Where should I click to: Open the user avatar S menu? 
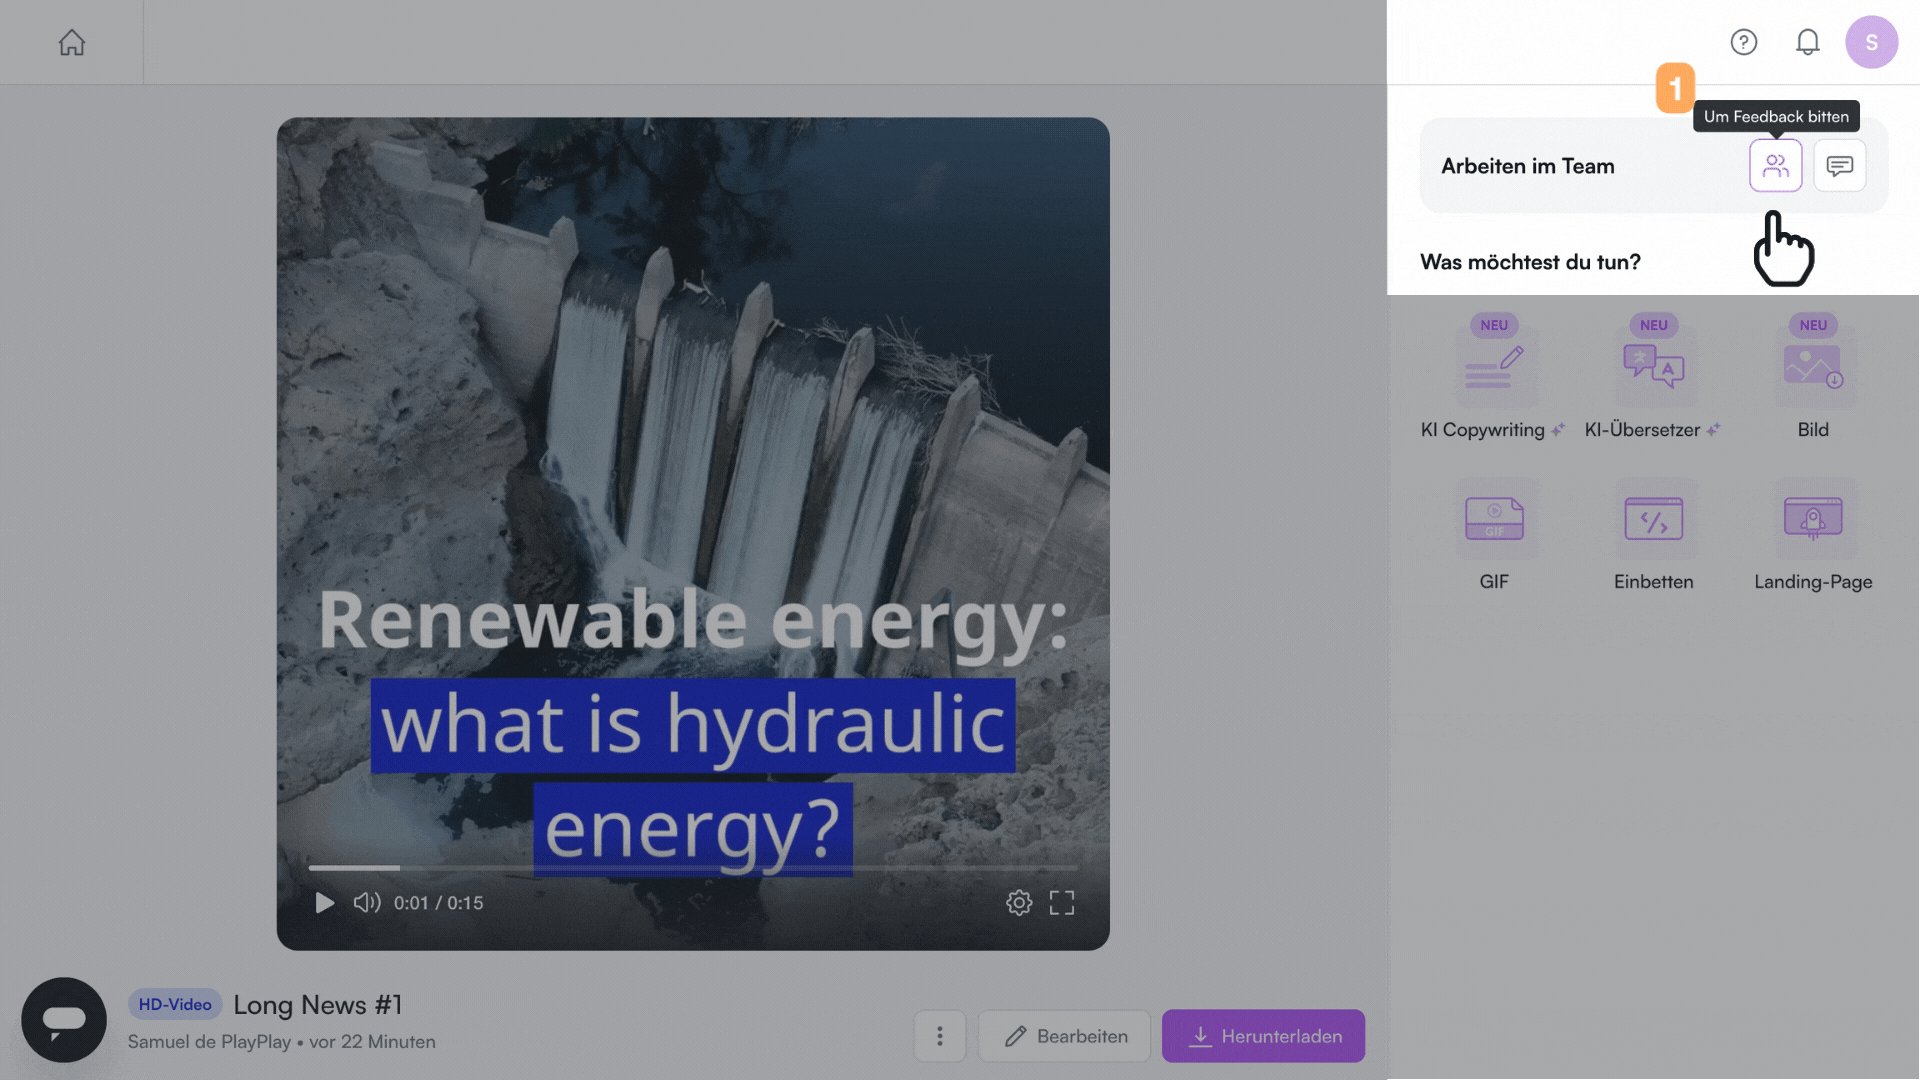click(1871, 42)
